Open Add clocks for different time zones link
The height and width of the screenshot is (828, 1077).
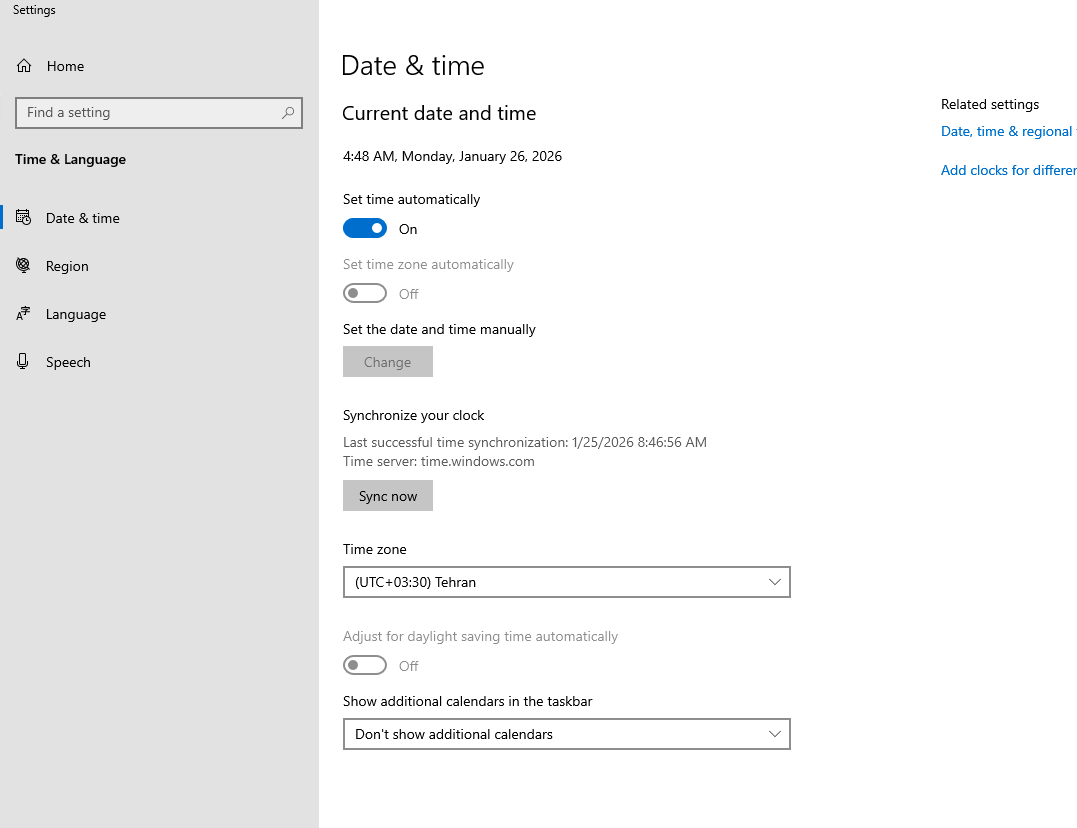click(x=1008, y=171)
